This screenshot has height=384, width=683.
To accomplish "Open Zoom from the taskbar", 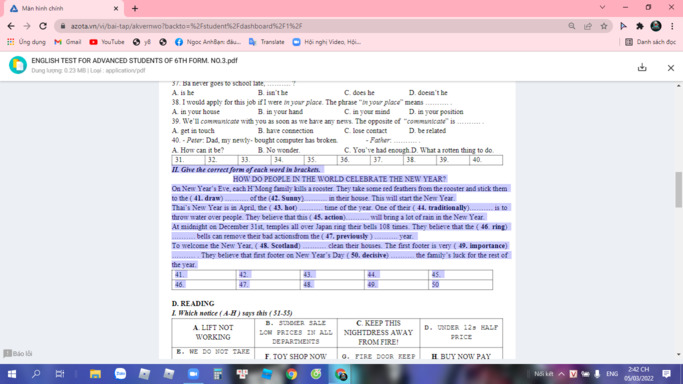I will click(x=193, y=374).
